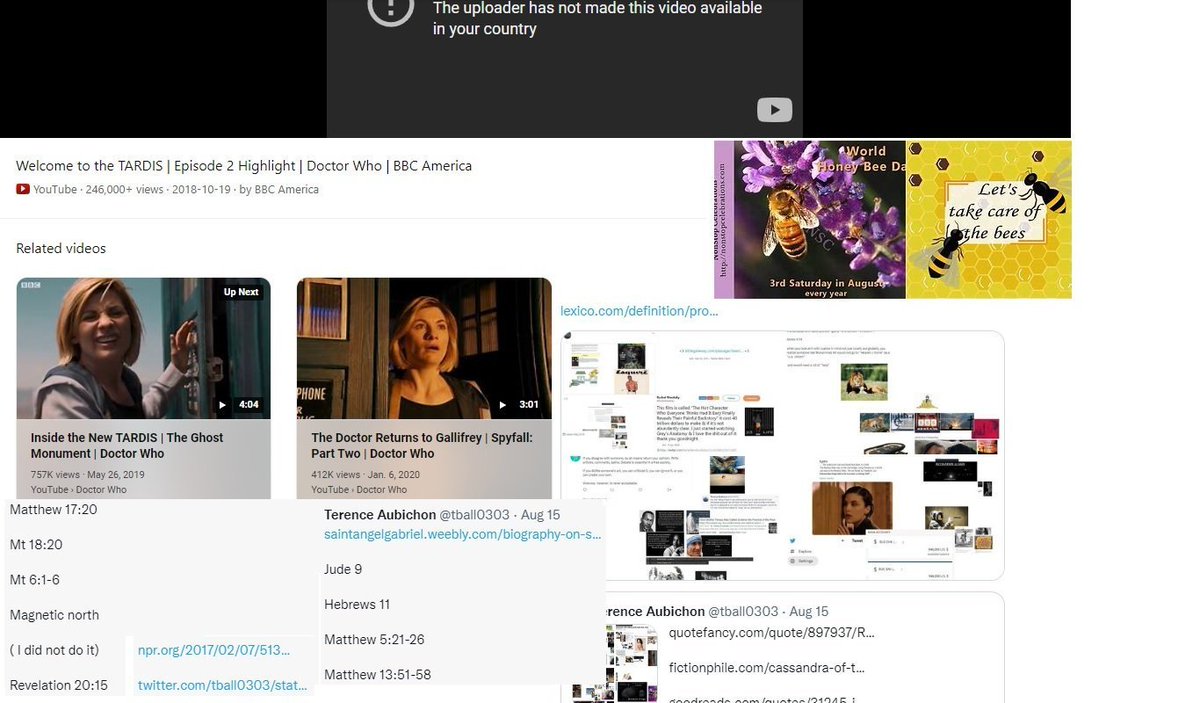The image size is (1200, 703).
Task: Click the Let's take care of the bees image
Action: (989, 219)
